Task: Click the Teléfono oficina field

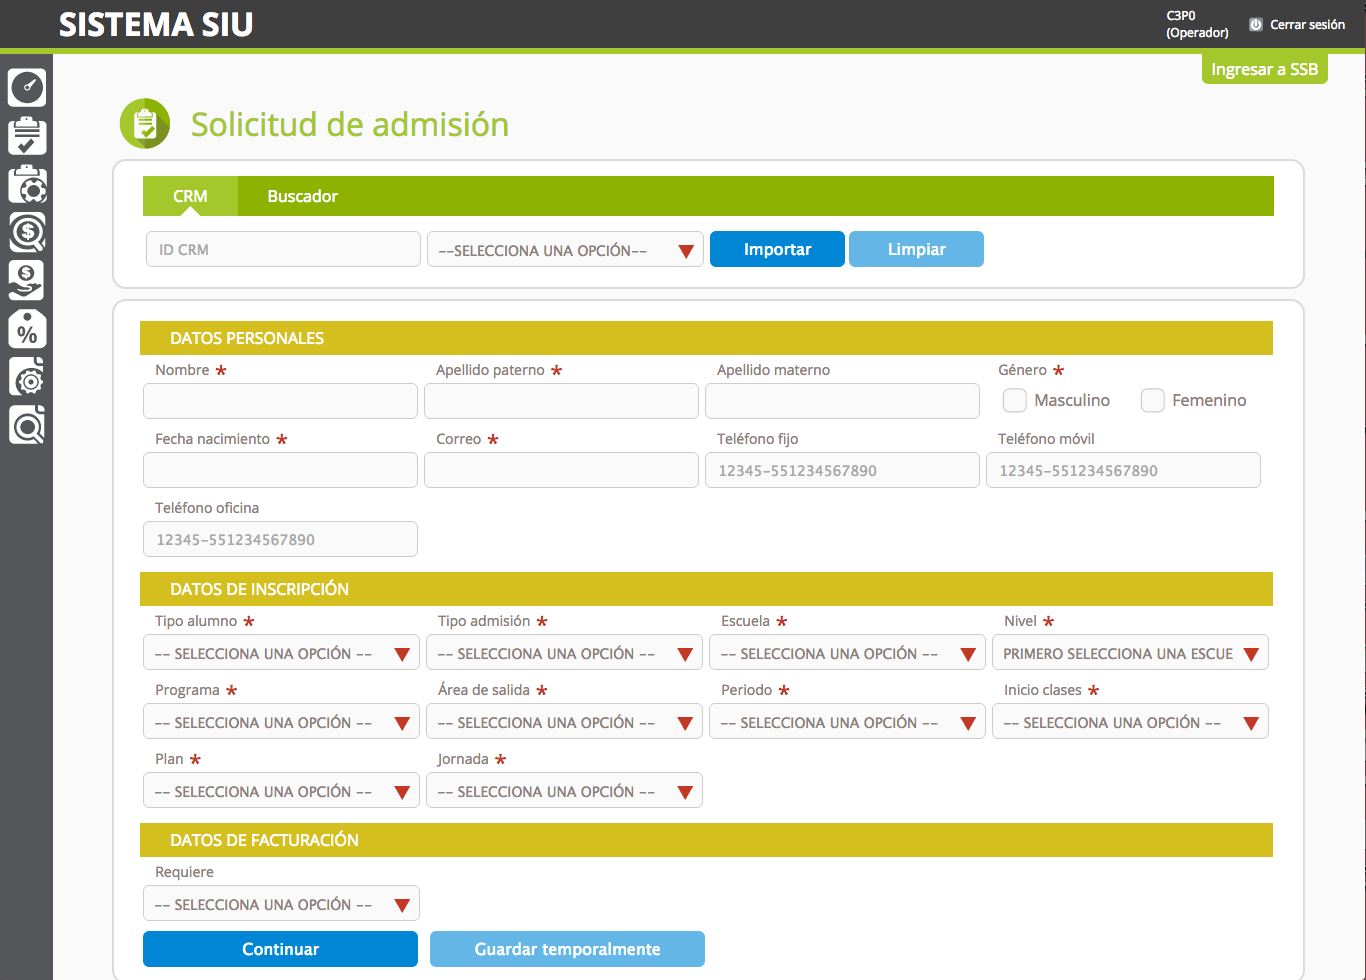Action: pos(280,539)
